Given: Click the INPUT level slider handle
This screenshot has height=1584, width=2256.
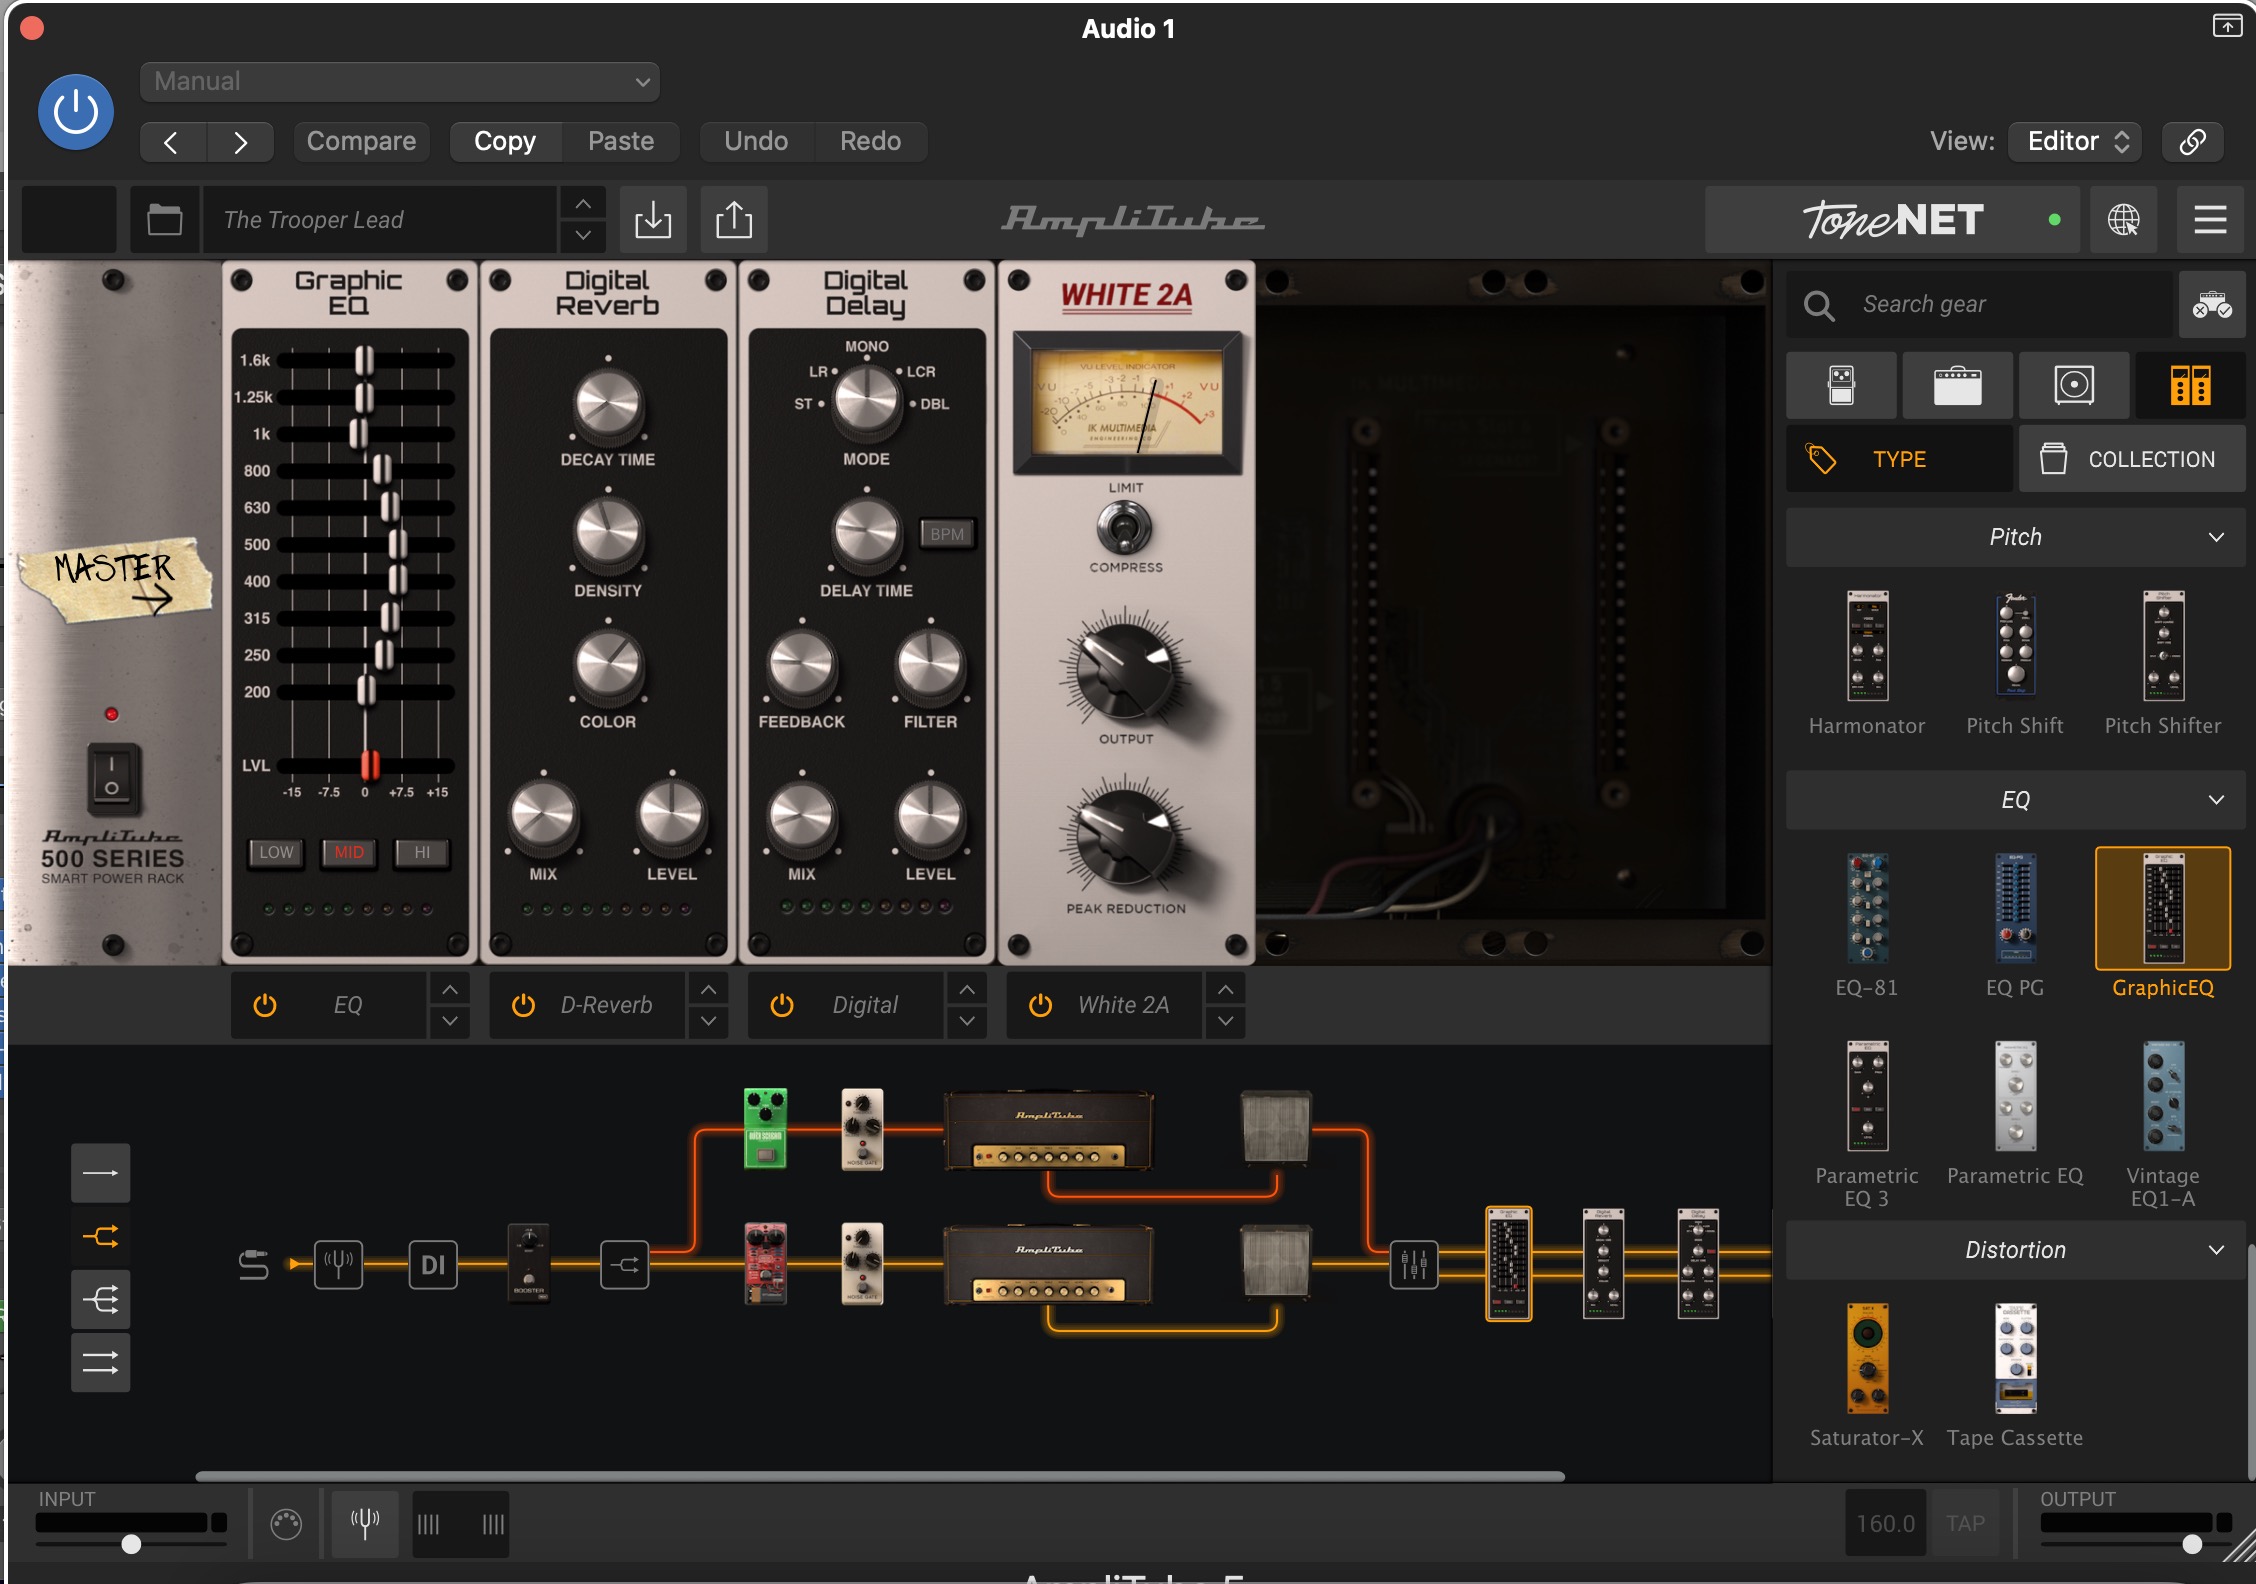Looking at the screenshot, I should (131, 1544).
